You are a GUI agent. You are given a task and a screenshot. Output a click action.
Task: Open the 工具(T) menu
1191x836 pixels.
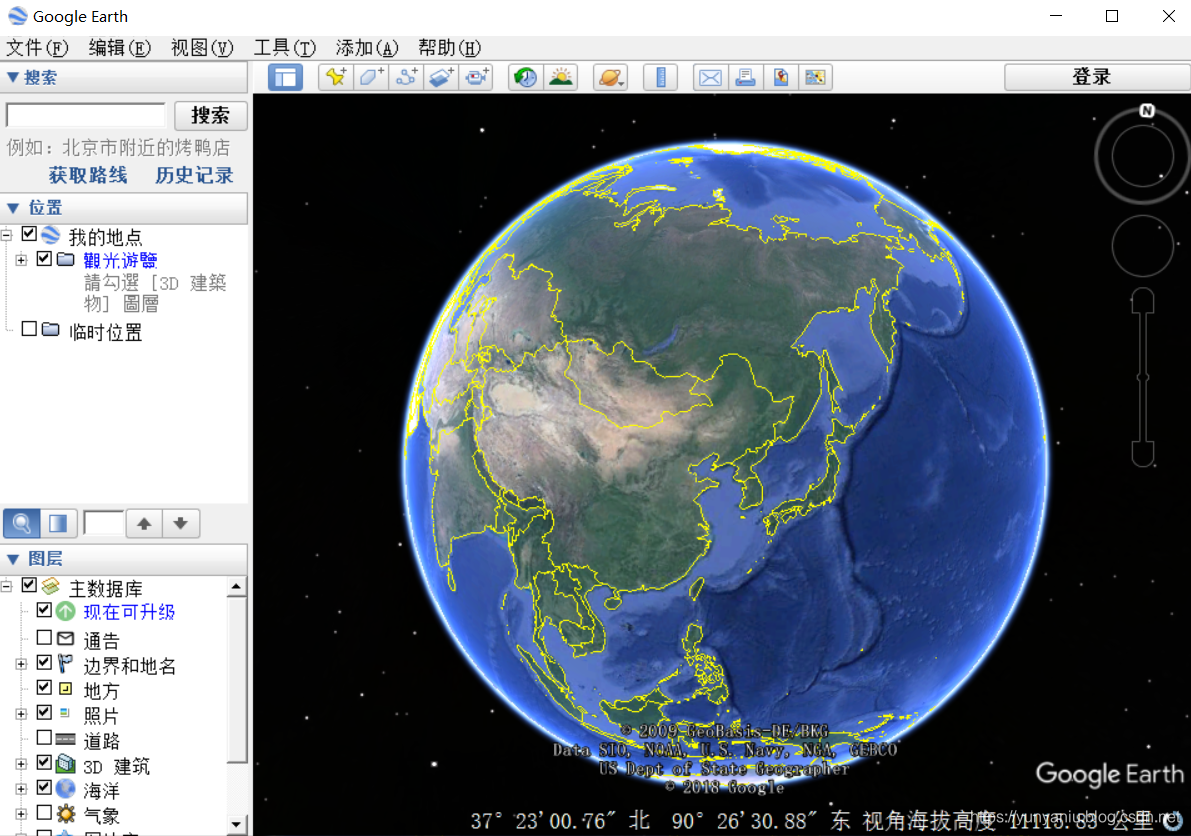click(284, 48)
